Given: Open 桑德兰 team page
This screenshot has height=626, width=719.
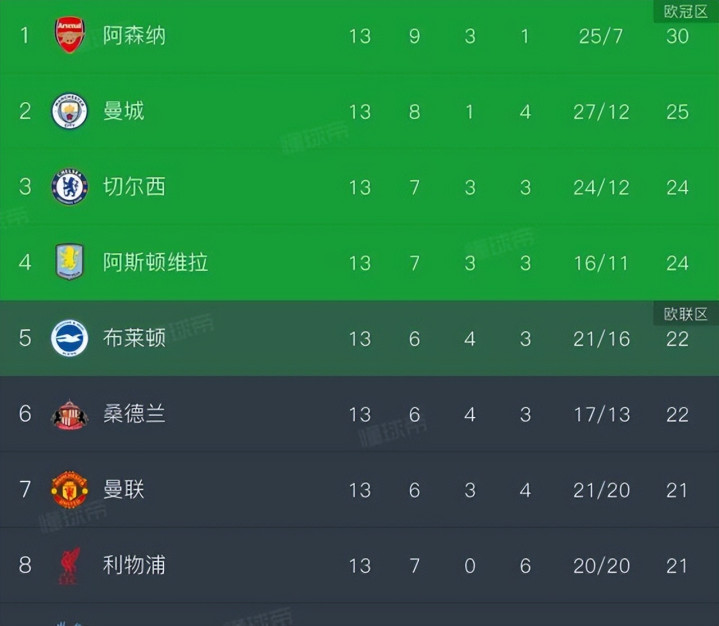Looking at the screenshot, I should pos(134,414).
